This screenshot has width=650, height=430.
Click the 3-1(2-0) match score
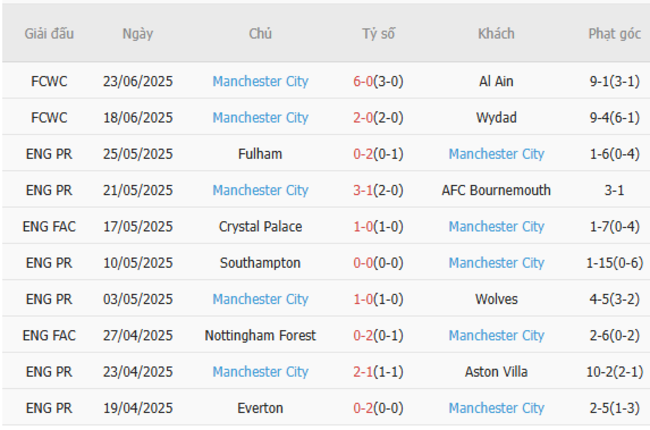coord(378,190)
